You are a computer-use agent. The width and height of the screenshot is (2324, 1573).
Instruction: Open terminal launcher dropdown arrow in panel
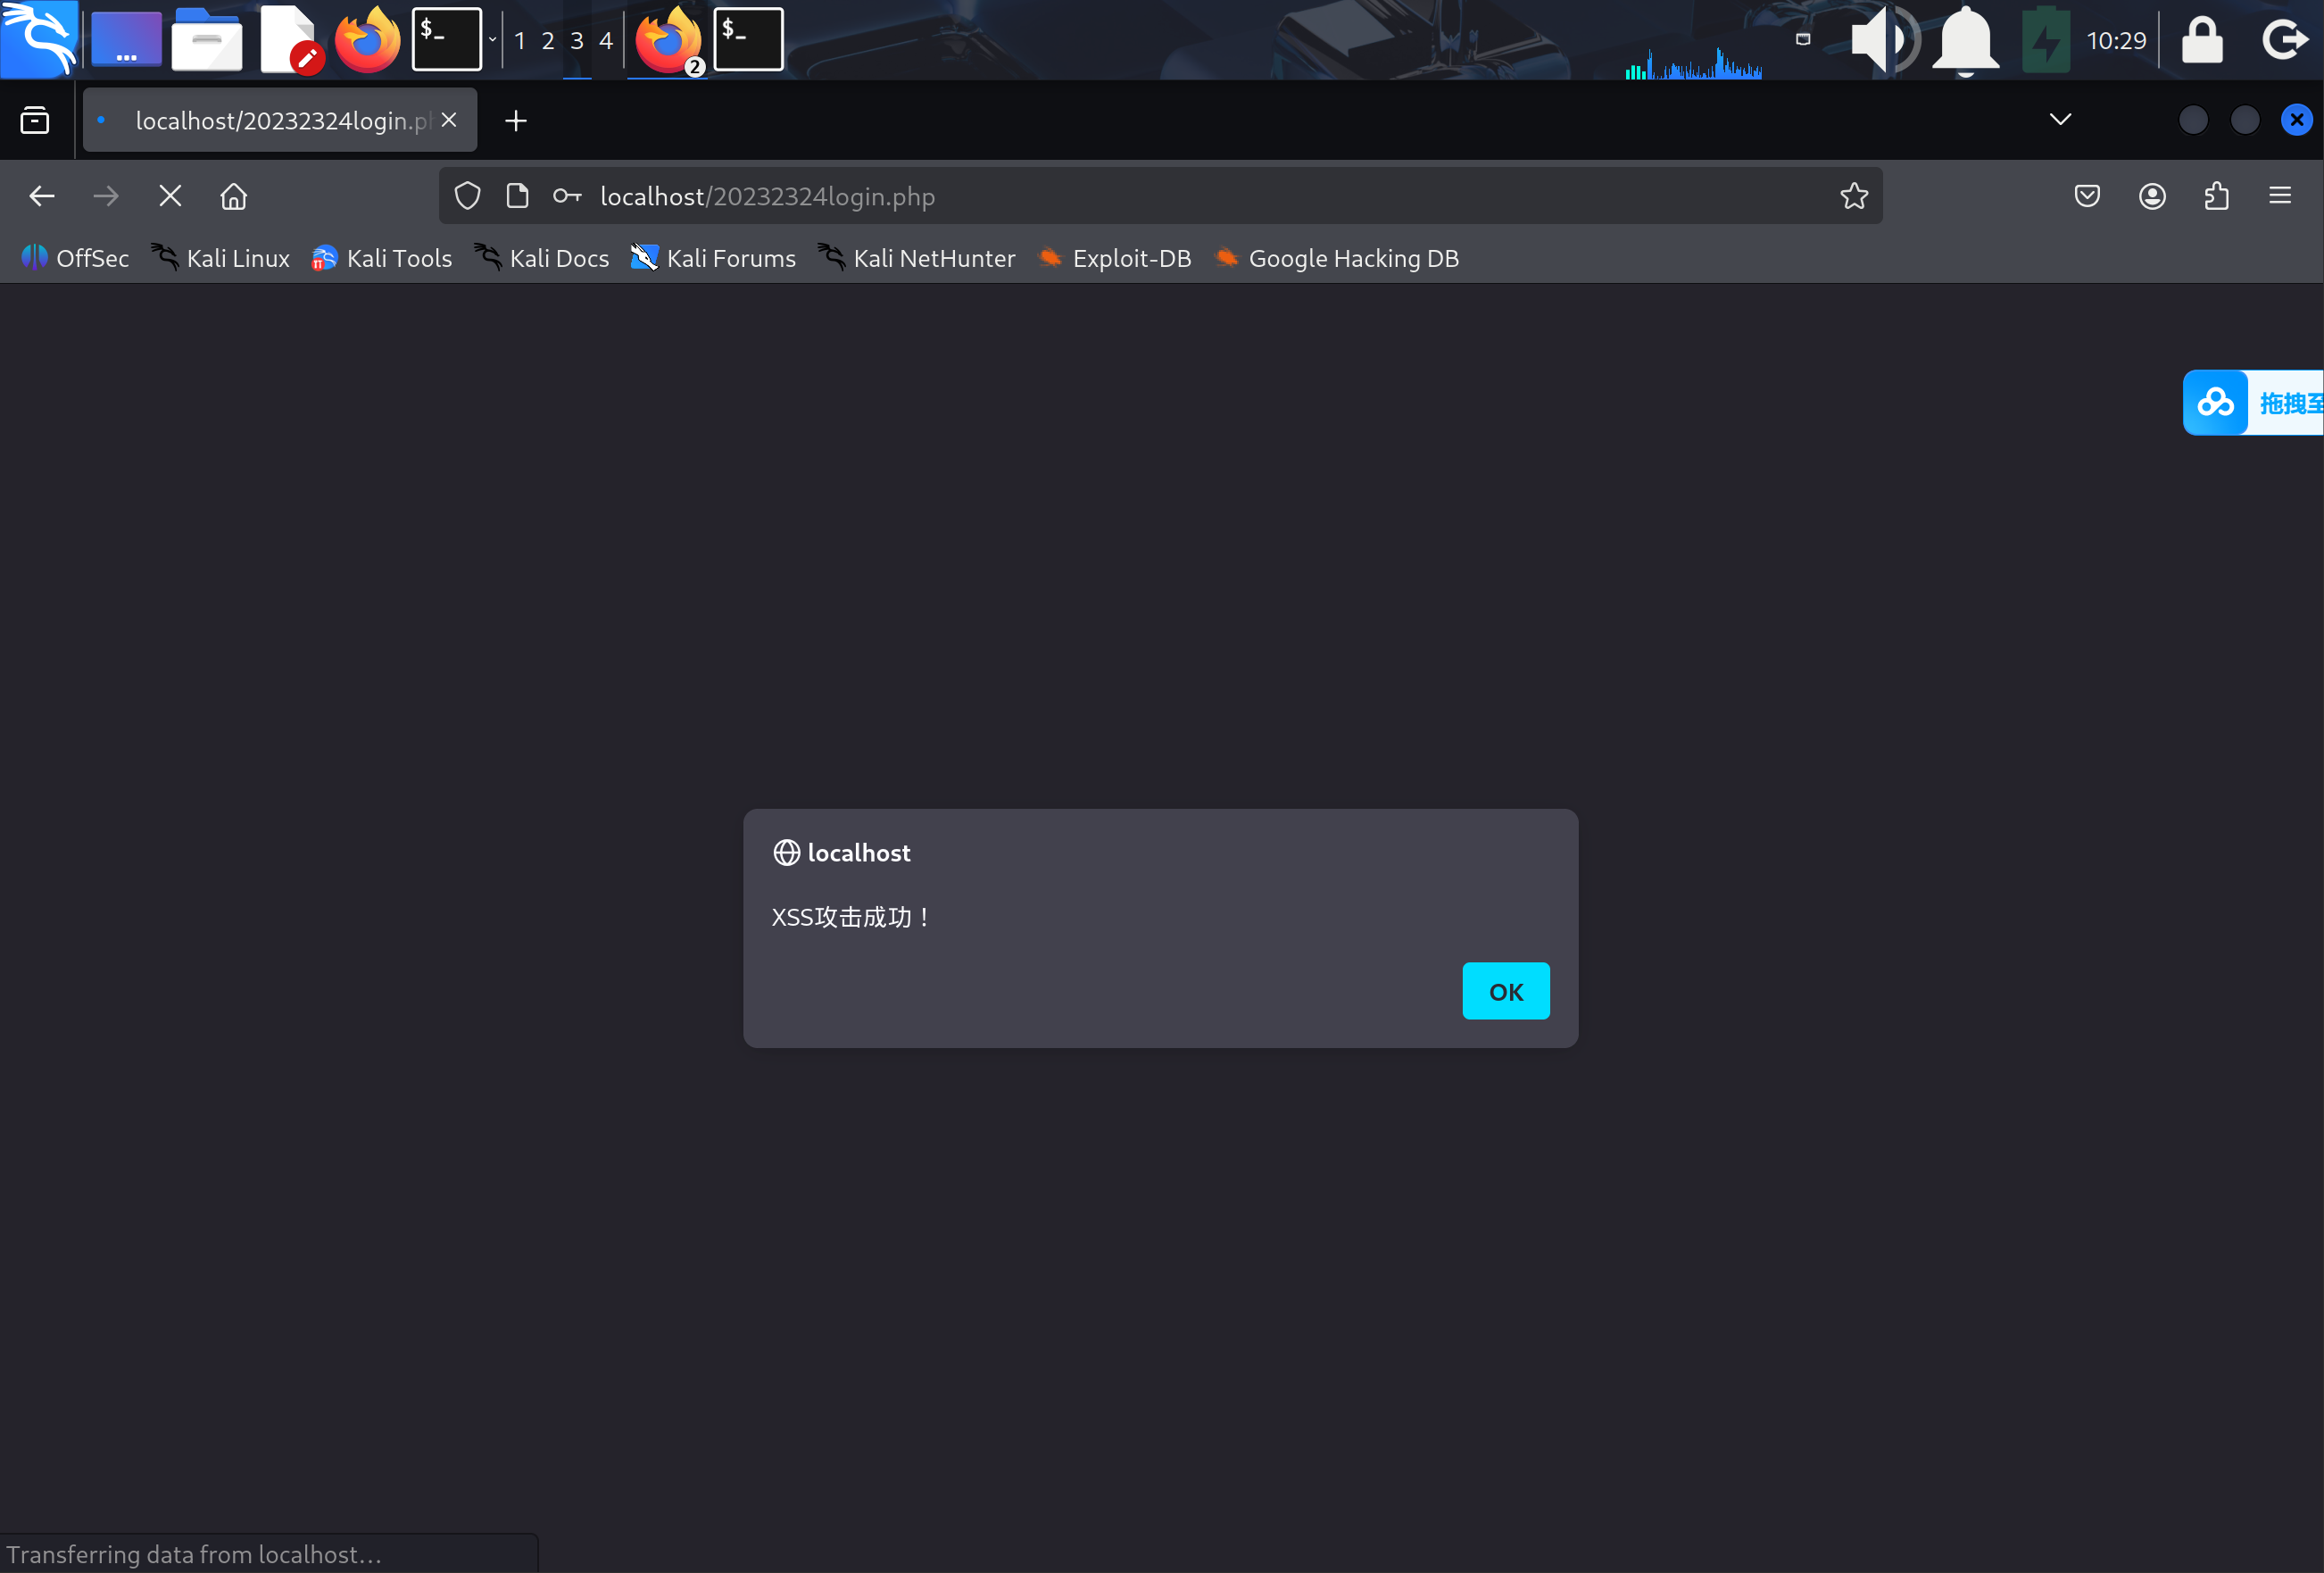pyautogui.click(x=492, y=40)
